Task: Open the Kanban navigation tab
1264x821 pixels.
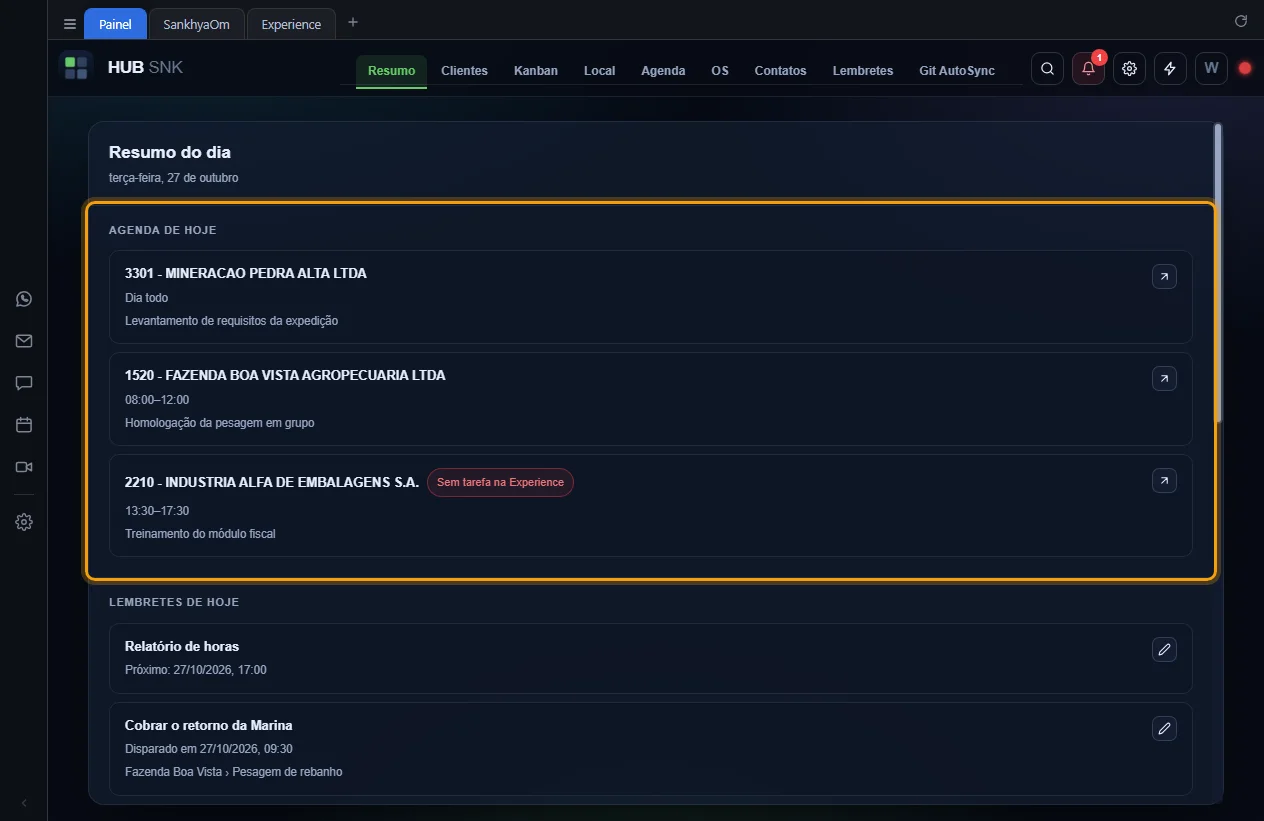Action: pos(536,71)
